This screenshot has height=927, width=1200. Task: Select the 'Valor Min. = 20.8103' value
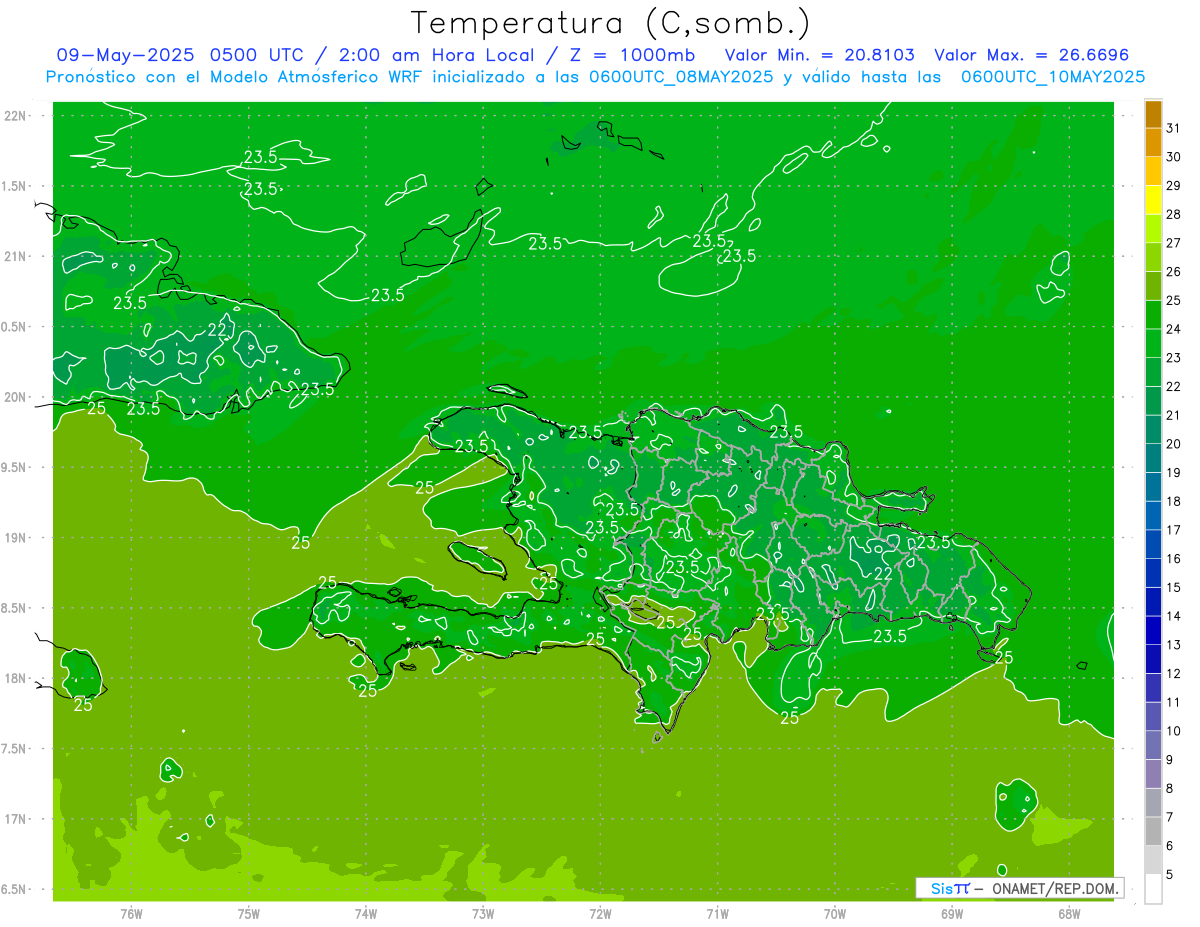click(x=819, y=55)
